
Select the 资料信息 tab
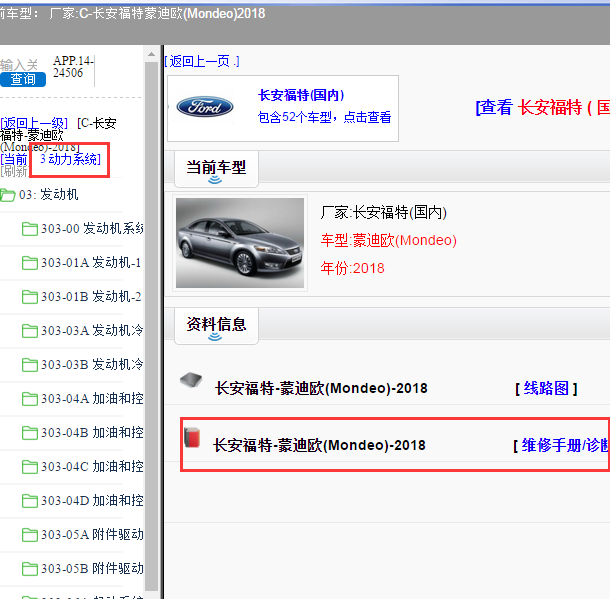pyautogui.click(x=216, y=326)
